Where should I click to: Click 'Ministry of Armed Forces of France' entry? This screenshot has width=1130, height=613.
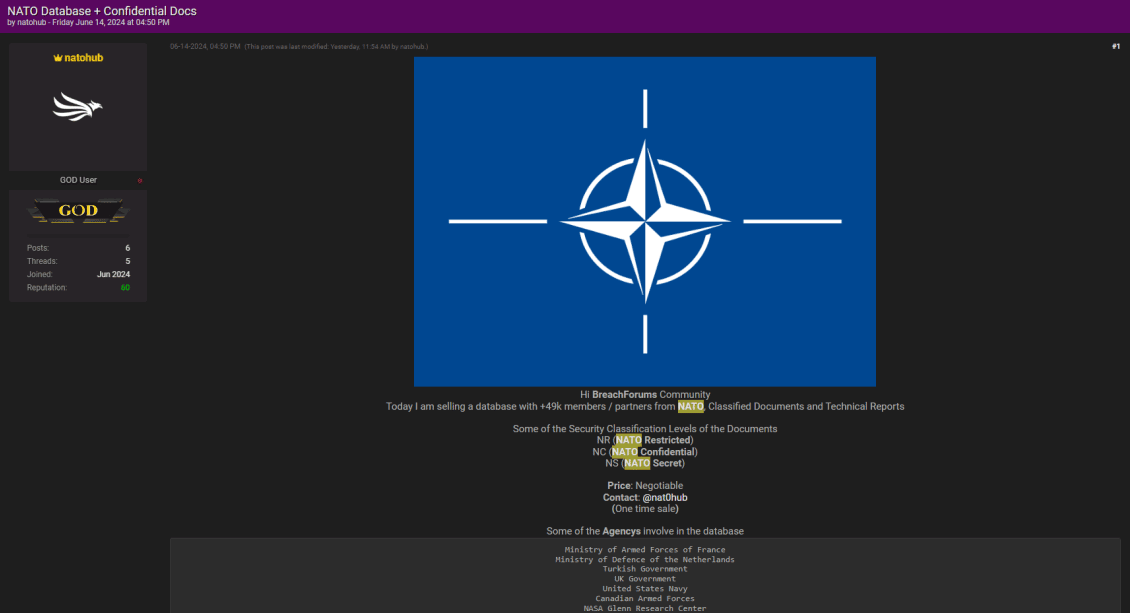(x=645, y=550)
